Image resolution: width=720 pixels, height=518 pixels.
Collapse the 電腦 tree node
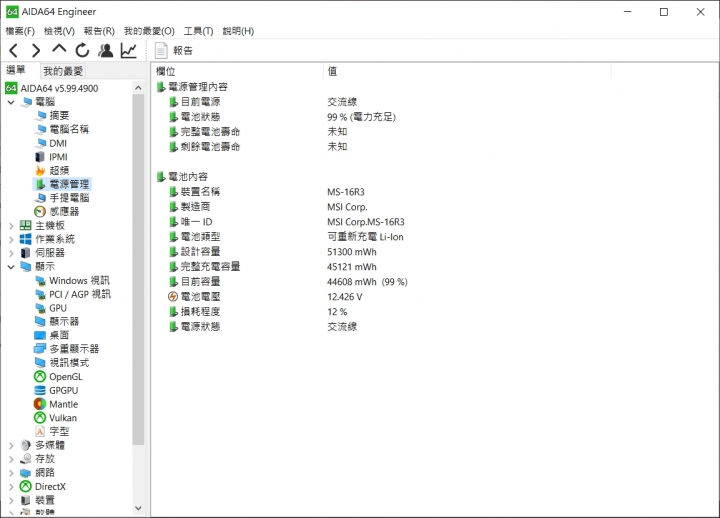coord(11,102)
